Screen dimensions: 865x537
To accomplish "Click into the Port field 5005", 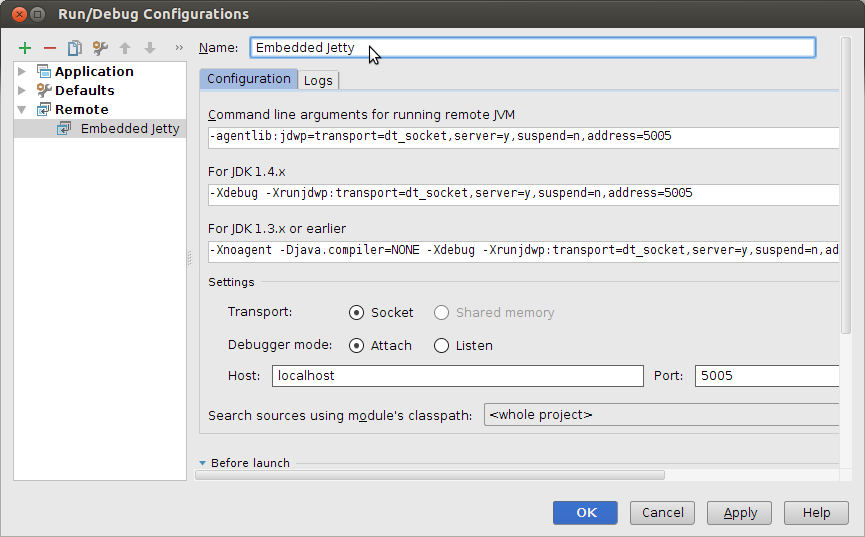I will [767, 376].
